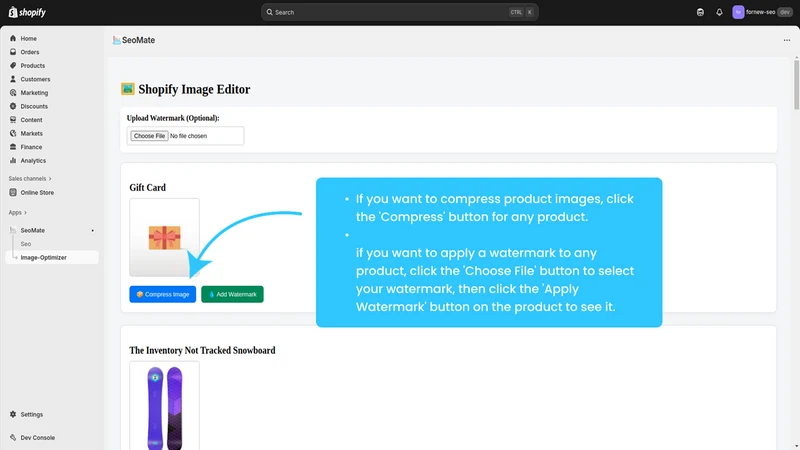Click the Orders inbox icon
This screenshot has width=800, height=450.
pos(13,52)
